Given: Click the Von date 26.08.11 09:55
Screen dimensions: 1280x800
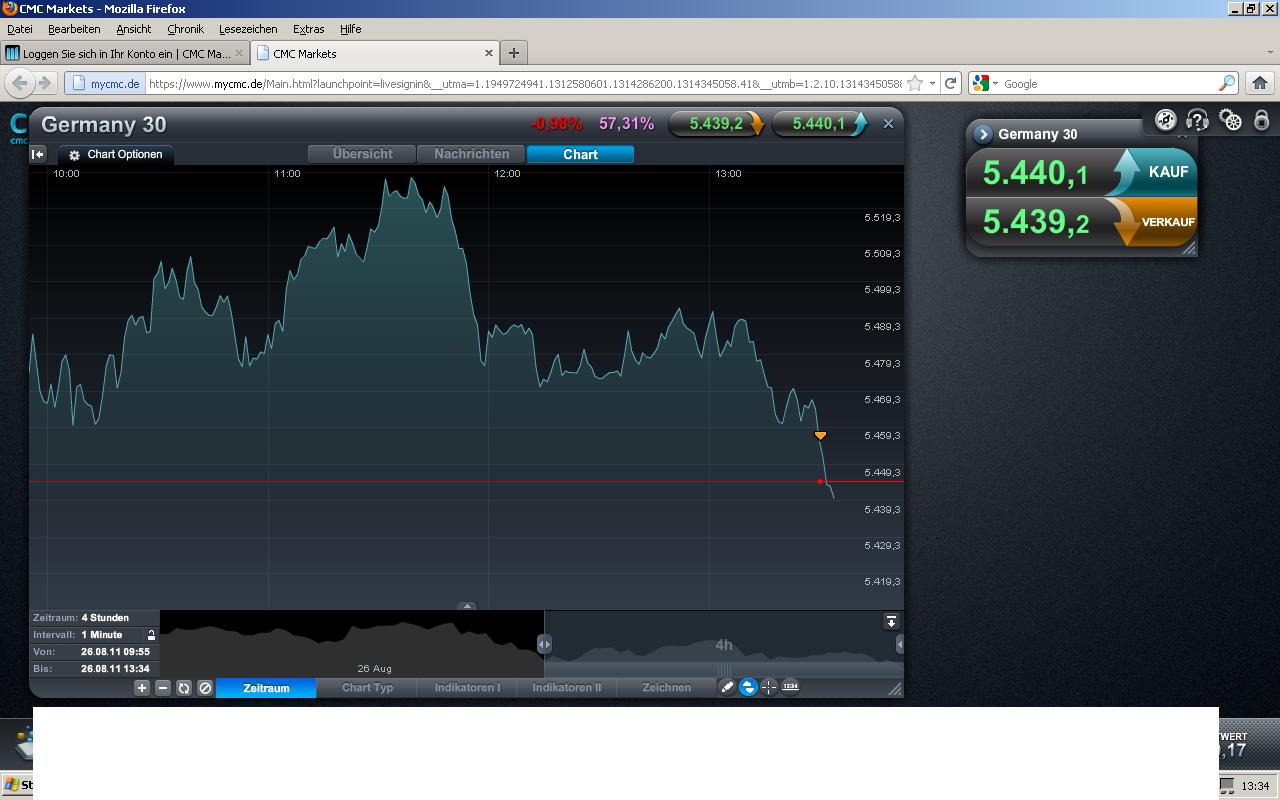Looking at the screenshot, I should coord(115,652).
